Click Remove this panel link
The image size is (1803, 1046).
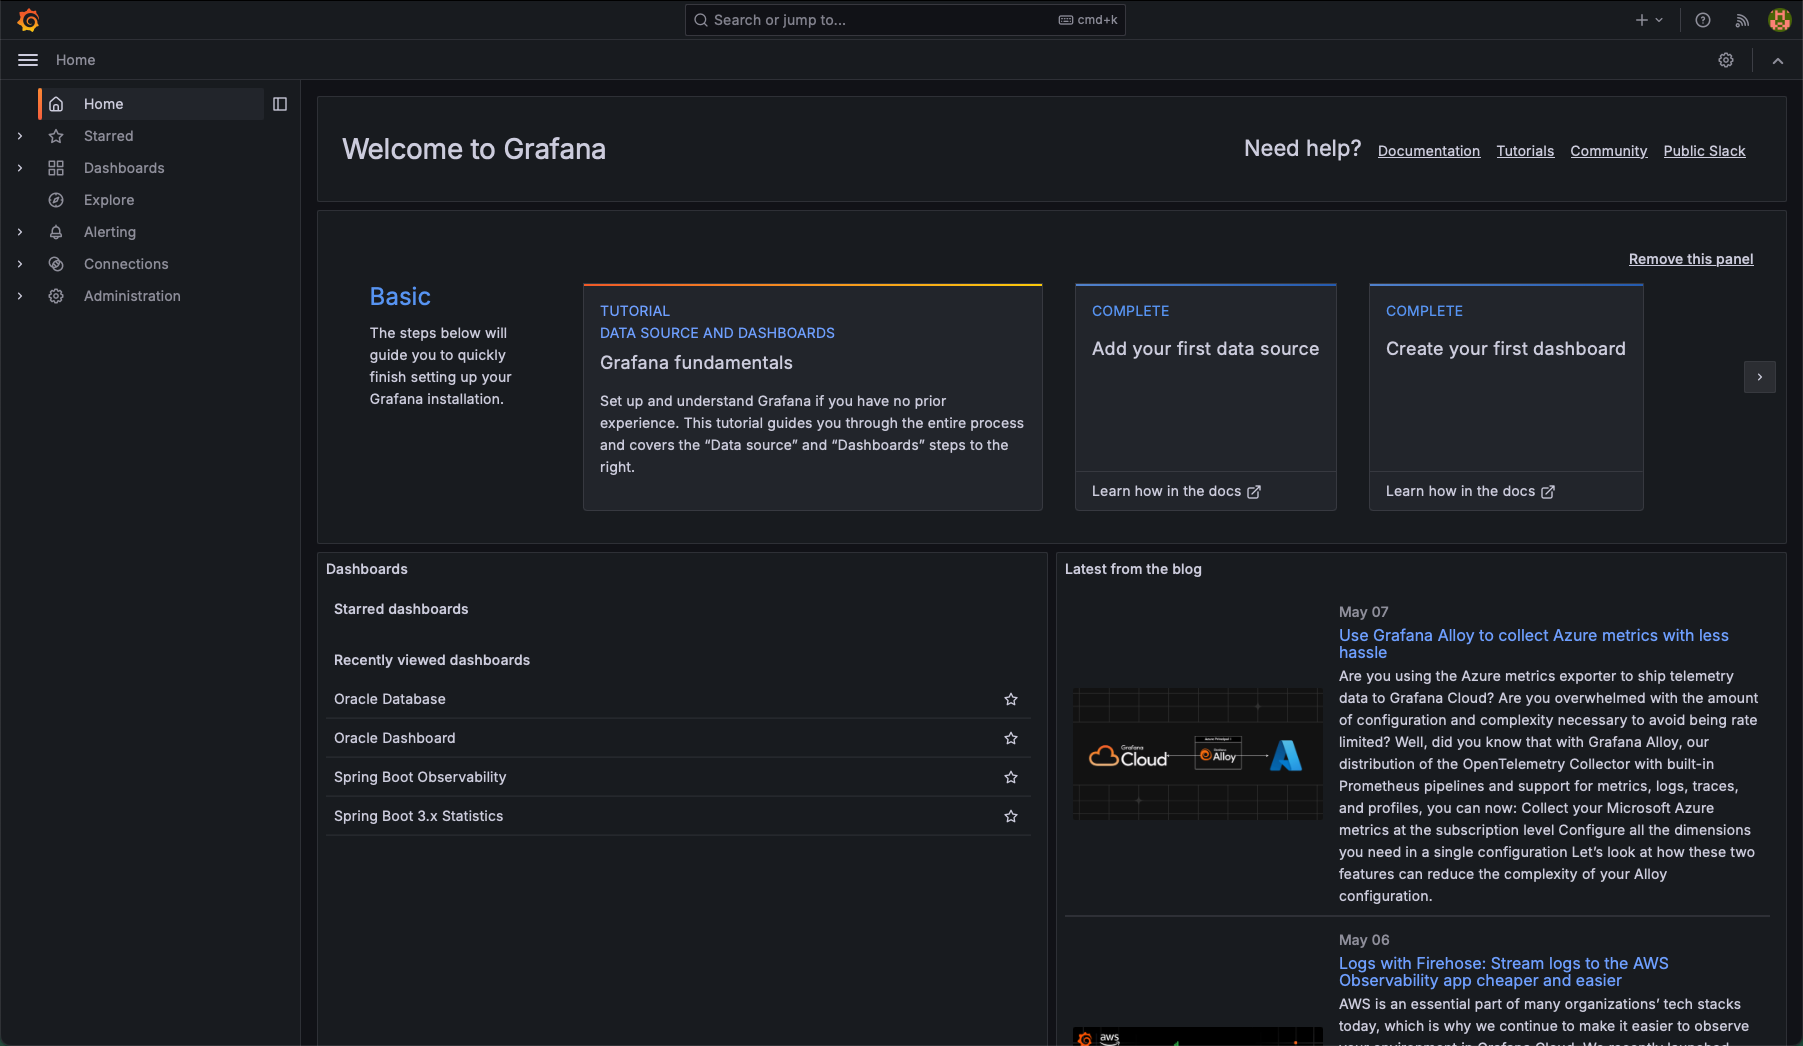1691,259
